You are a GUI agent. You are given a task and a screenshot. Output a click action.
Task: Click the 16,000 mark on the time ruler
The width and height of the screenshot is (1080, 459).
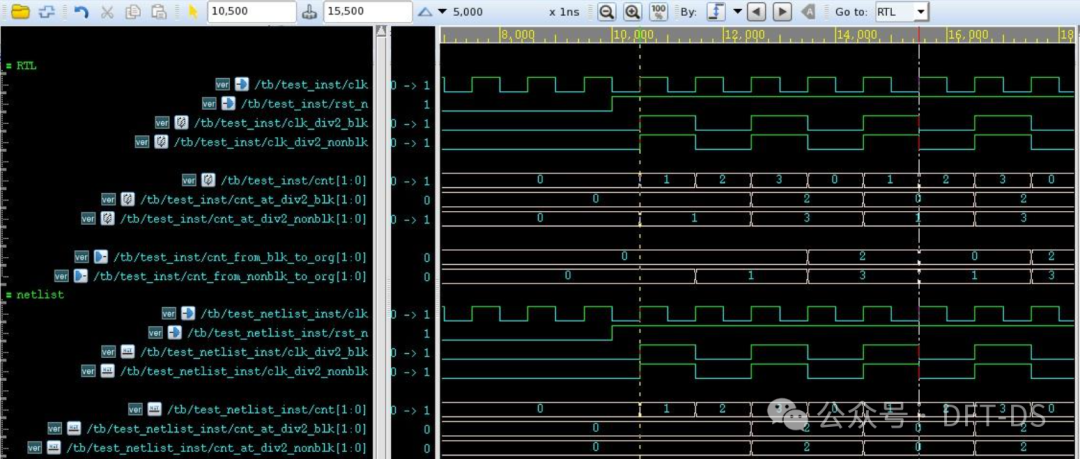tap(968, 35)
